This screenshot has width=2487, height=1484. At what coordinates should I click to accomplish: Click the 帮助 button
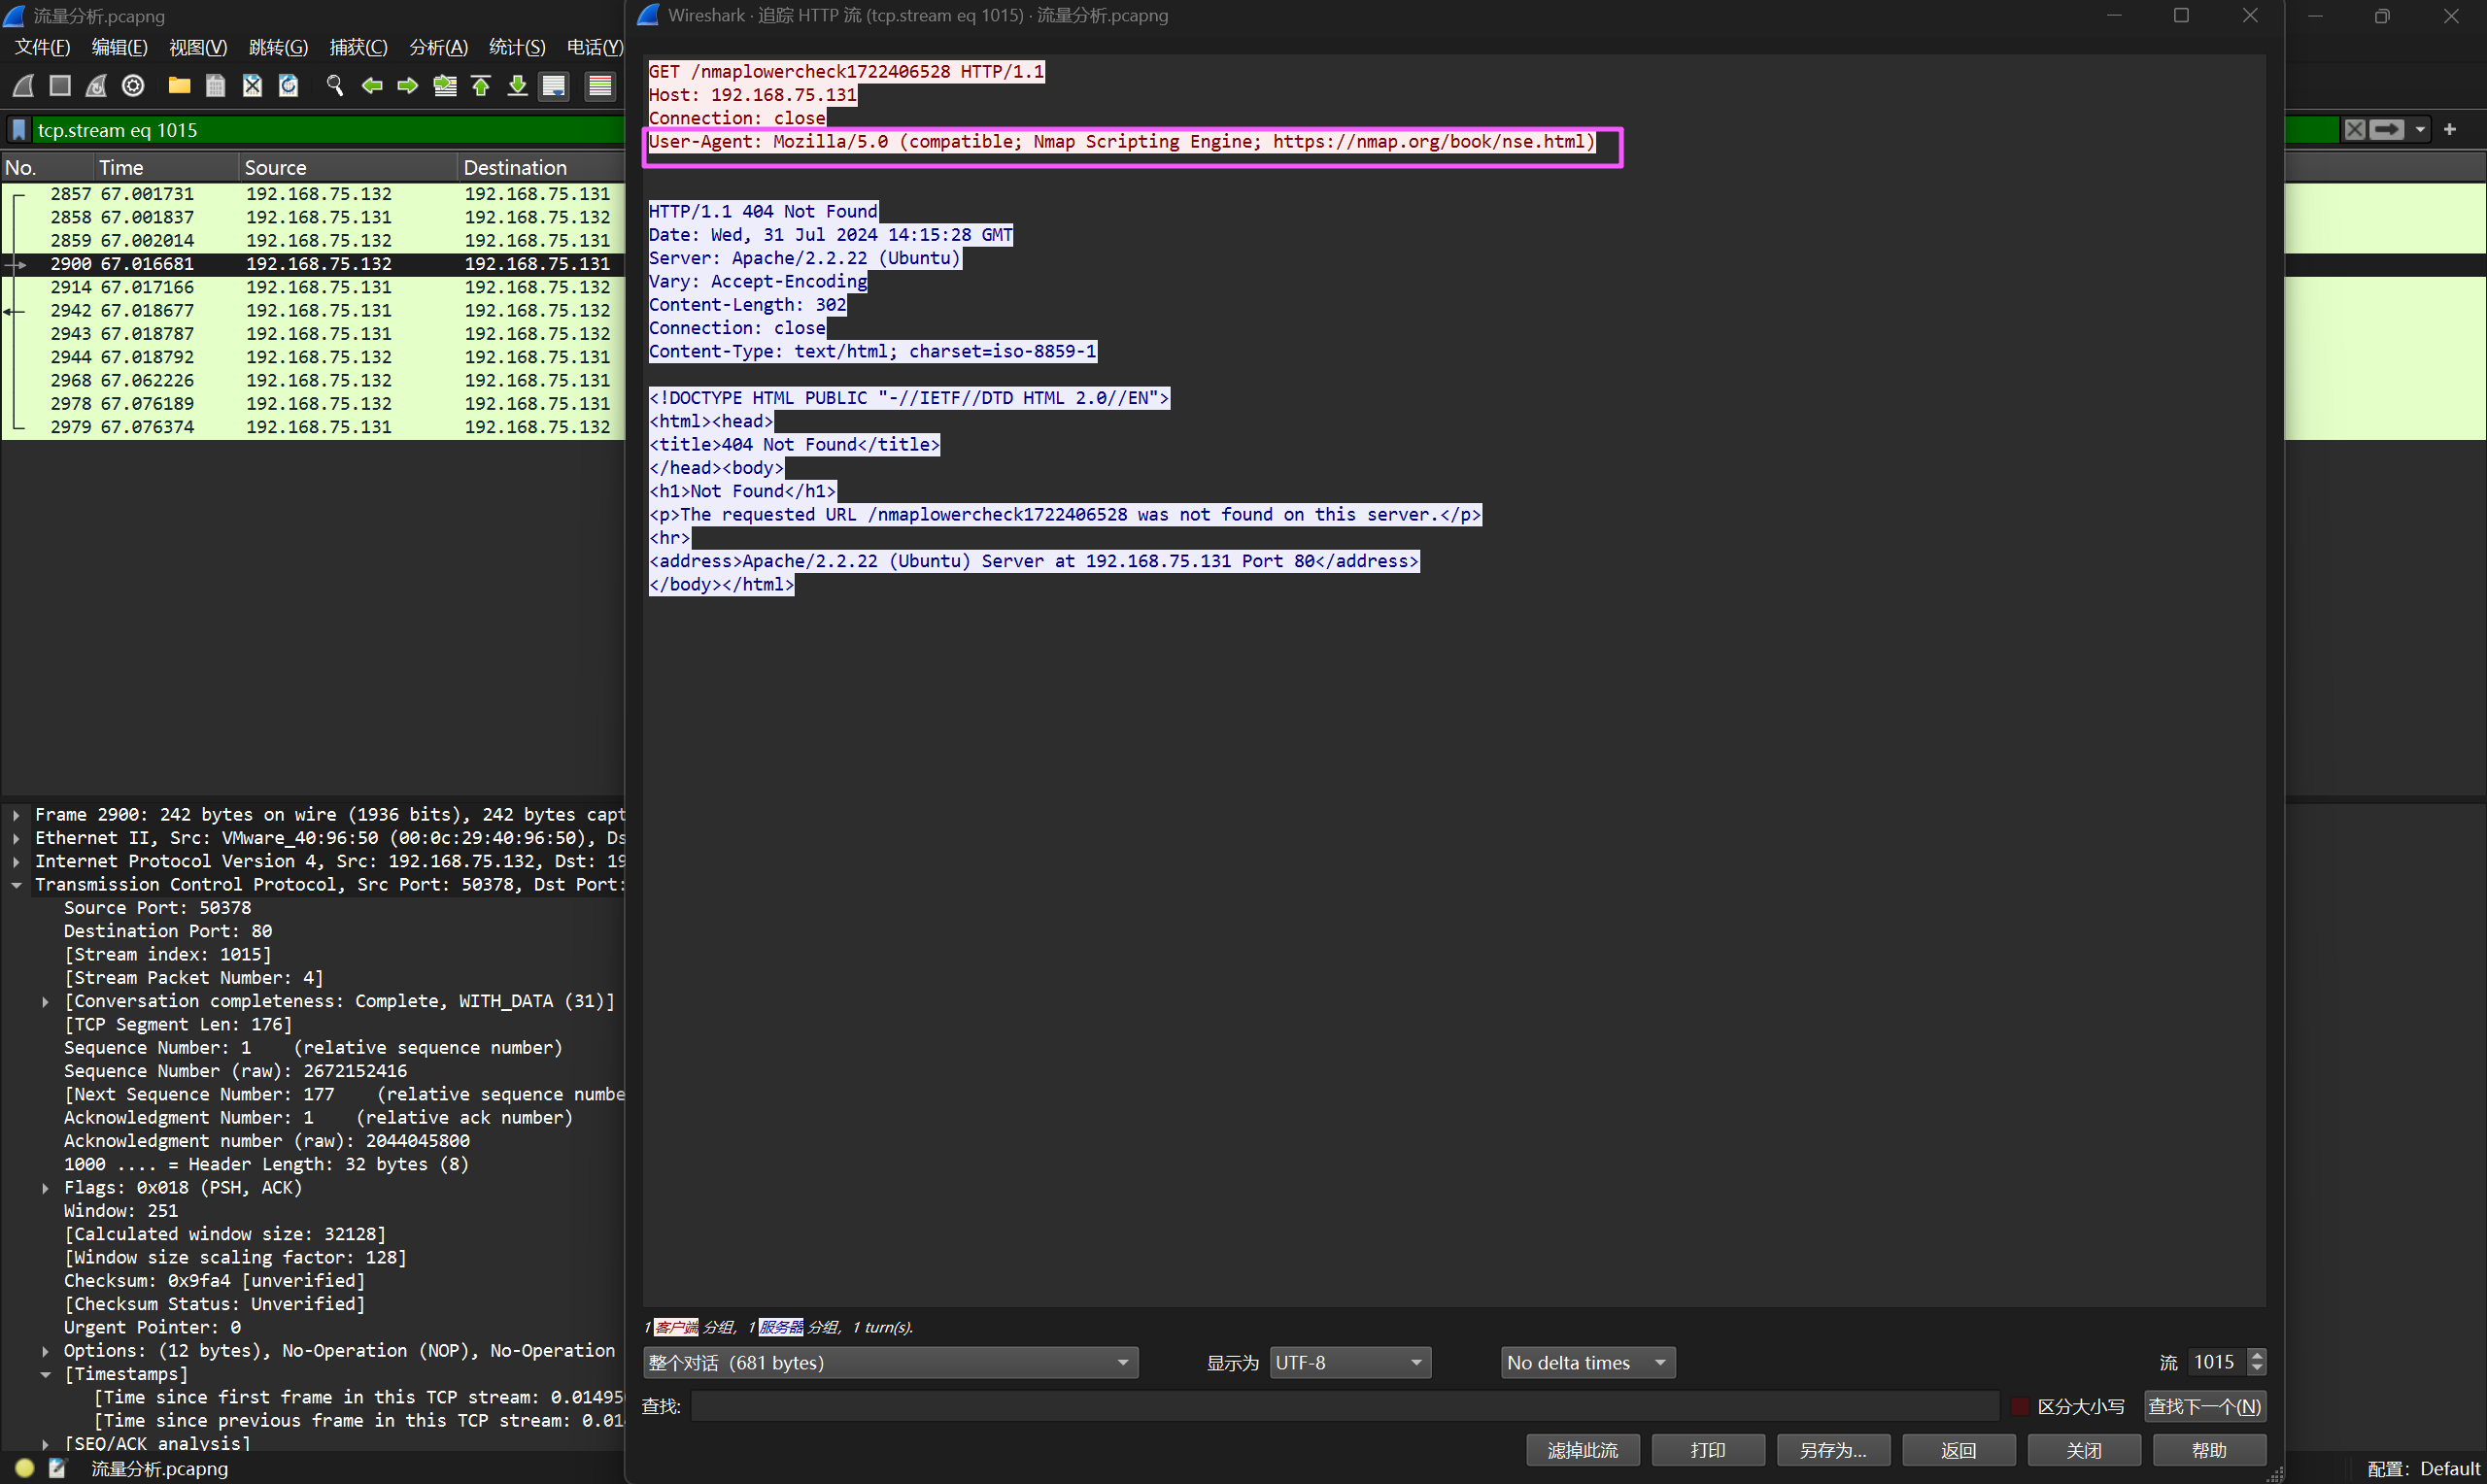2209,1450
